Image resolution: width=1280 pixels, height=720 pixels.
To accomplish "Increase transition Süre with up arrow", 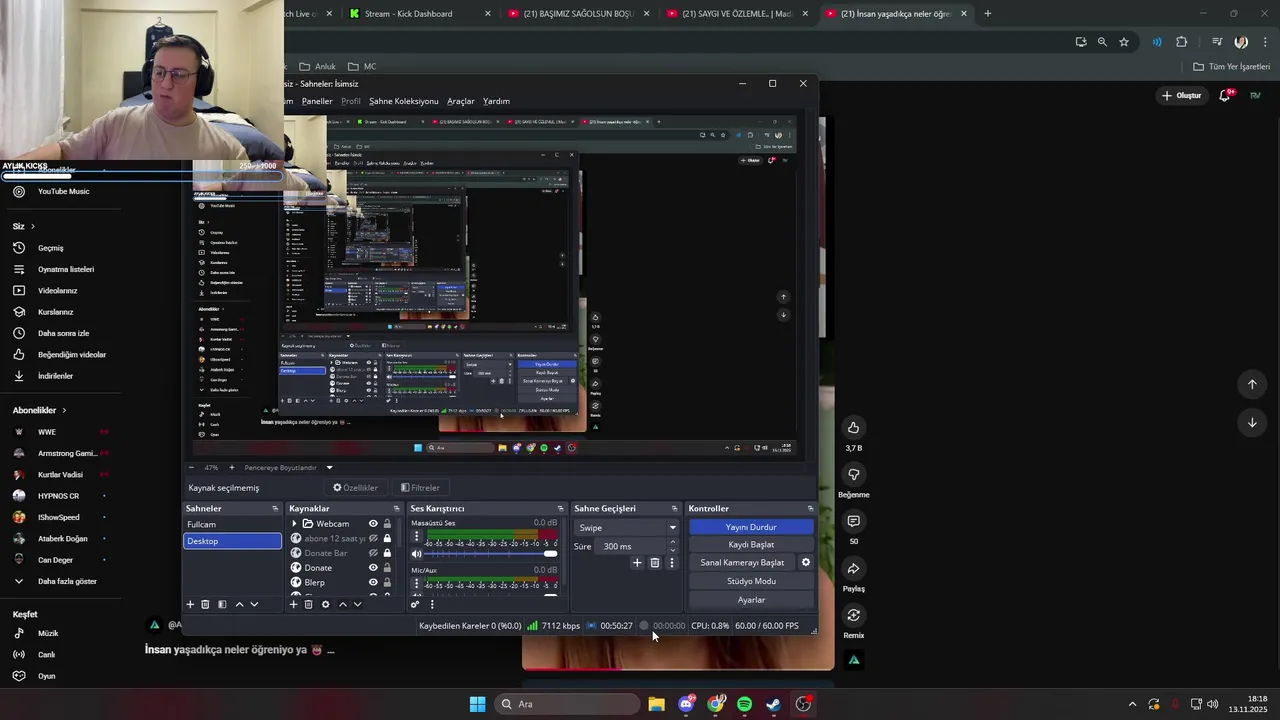I will 672,542.
